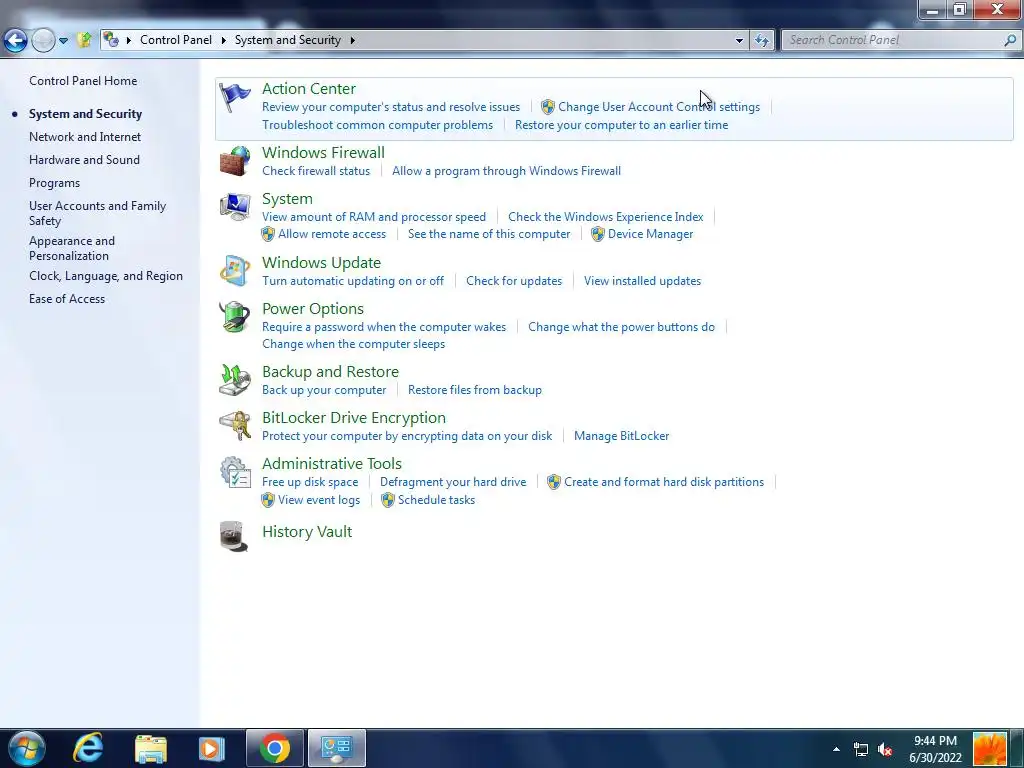
Task: Click Check for updates
Action: (x=514, y=281)
